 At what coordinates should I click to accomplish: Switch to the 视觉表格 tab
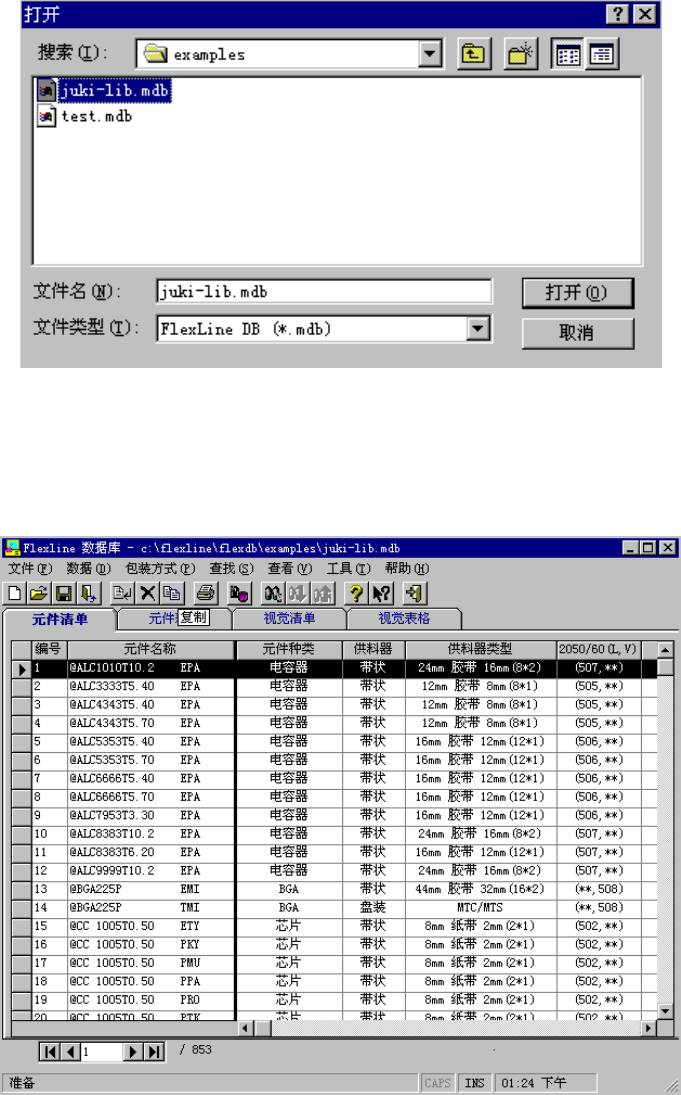tap(404, 618)
